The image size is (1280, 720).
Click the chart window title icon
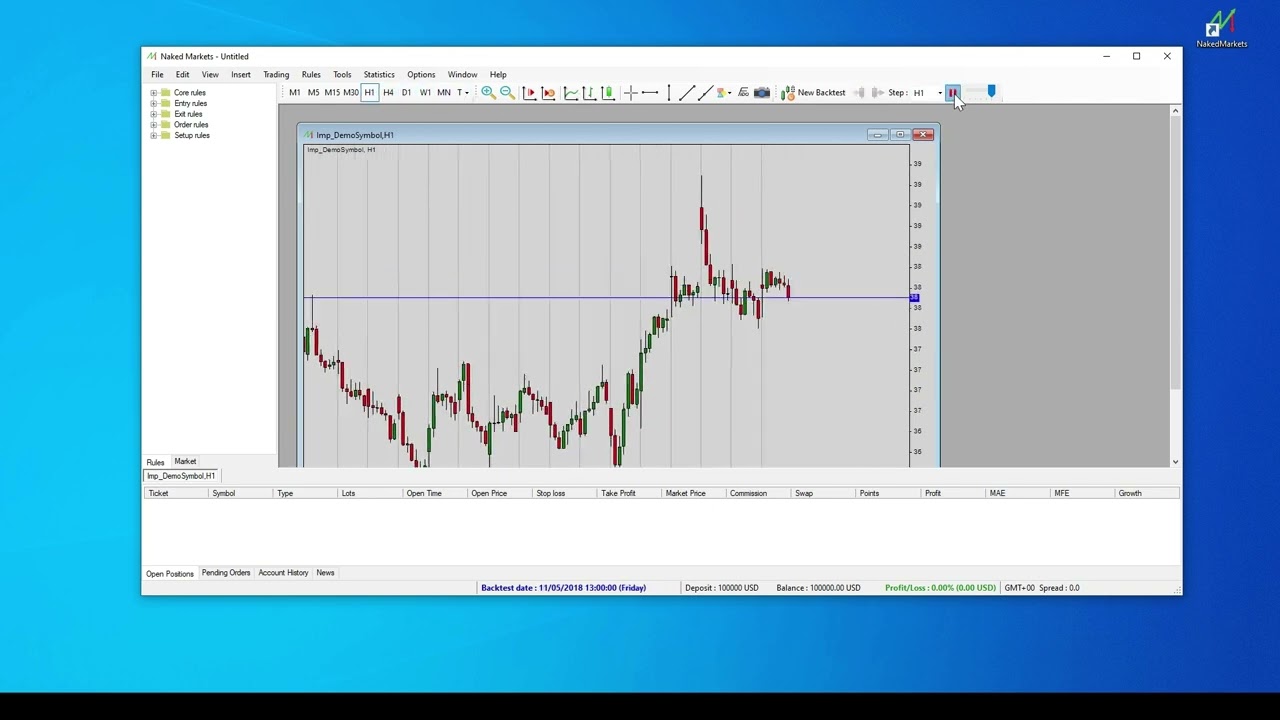click(x=308, y=135)
